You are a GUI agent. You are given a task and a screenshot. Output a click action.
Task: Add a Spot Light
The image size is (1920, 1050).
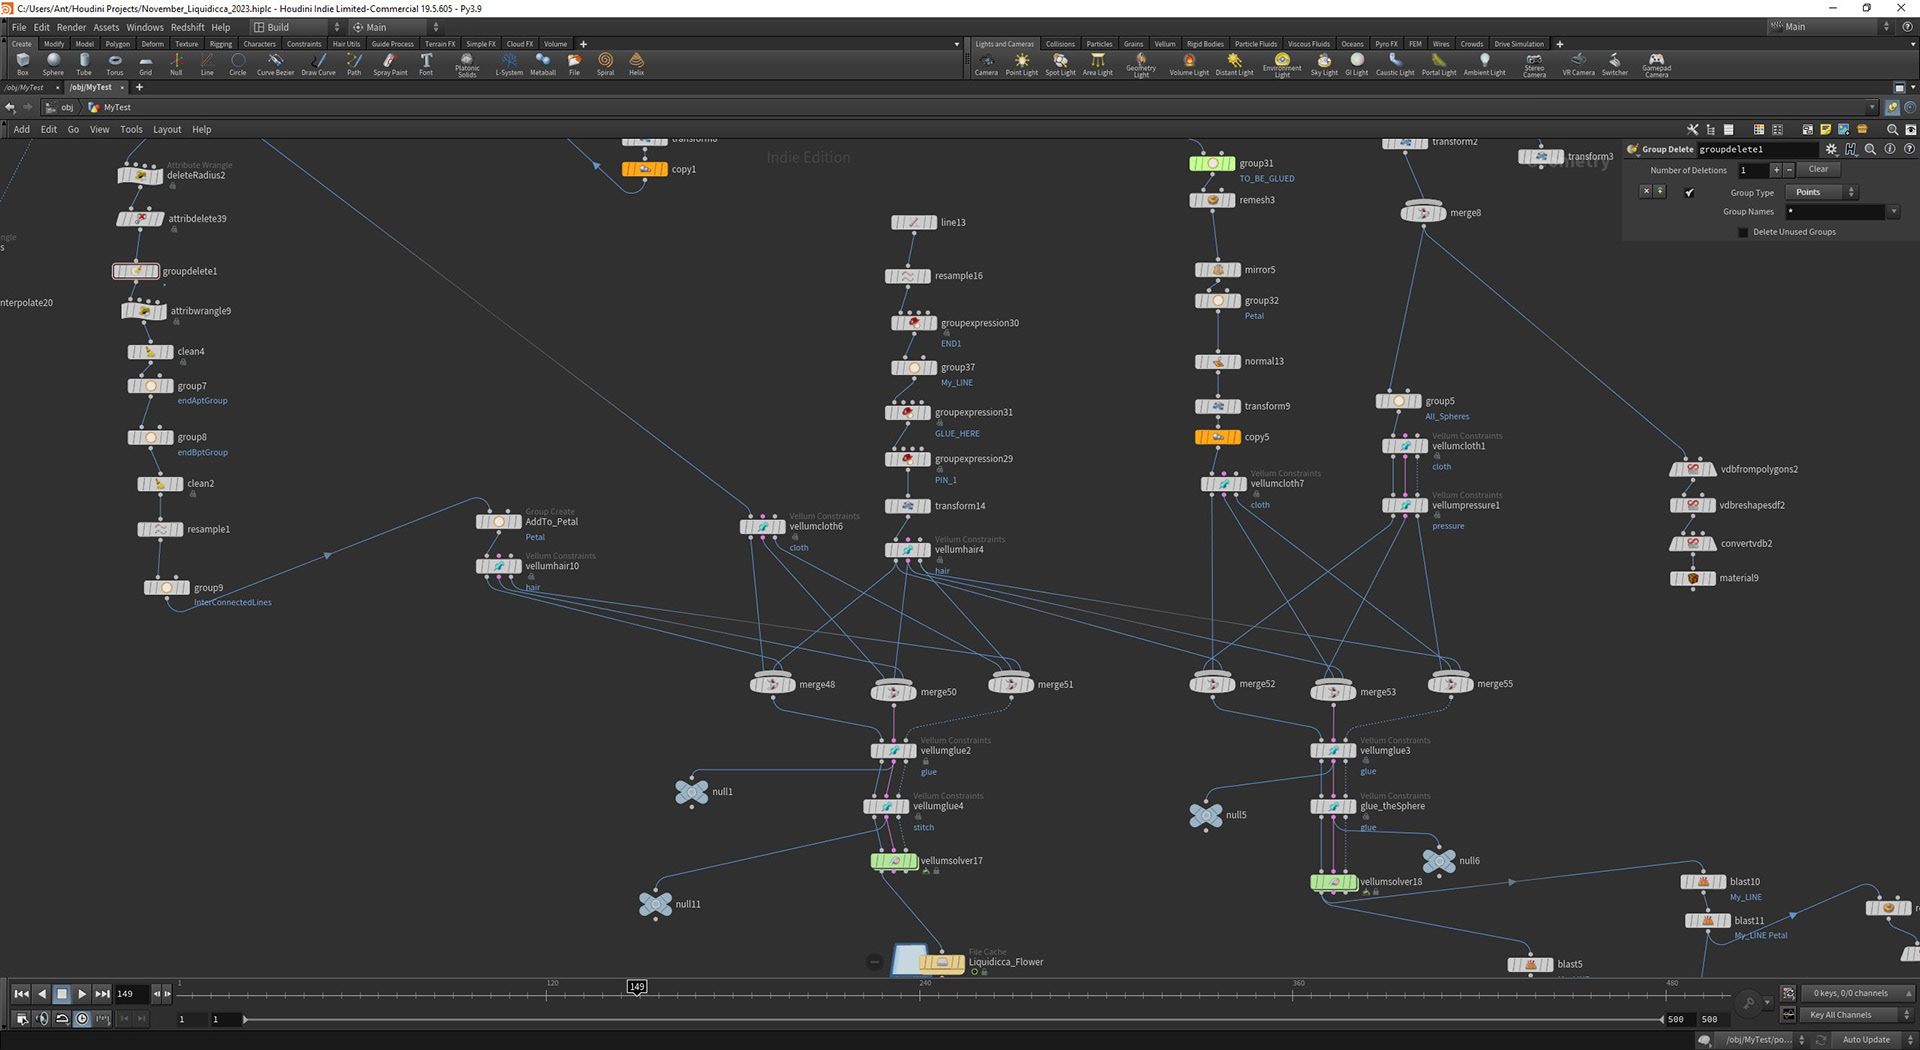[1060, 64]
